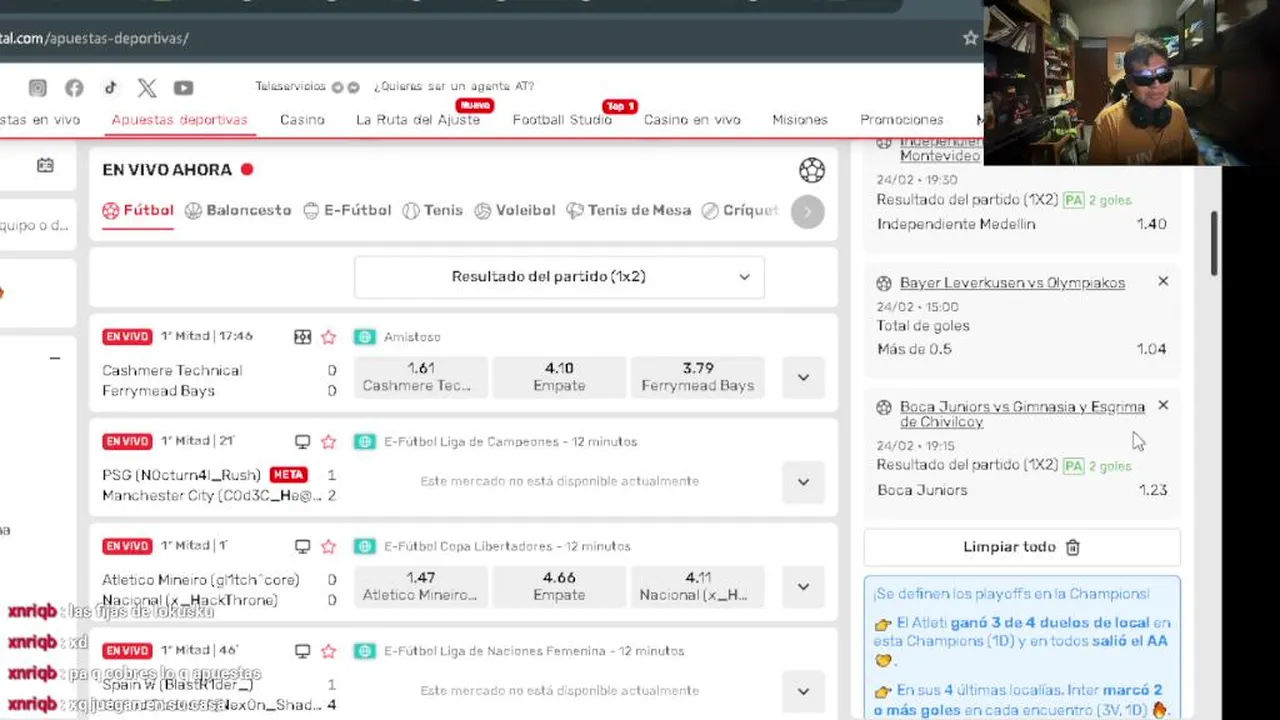
Task: Open the Facebook social icon
Action: point(74,88)
